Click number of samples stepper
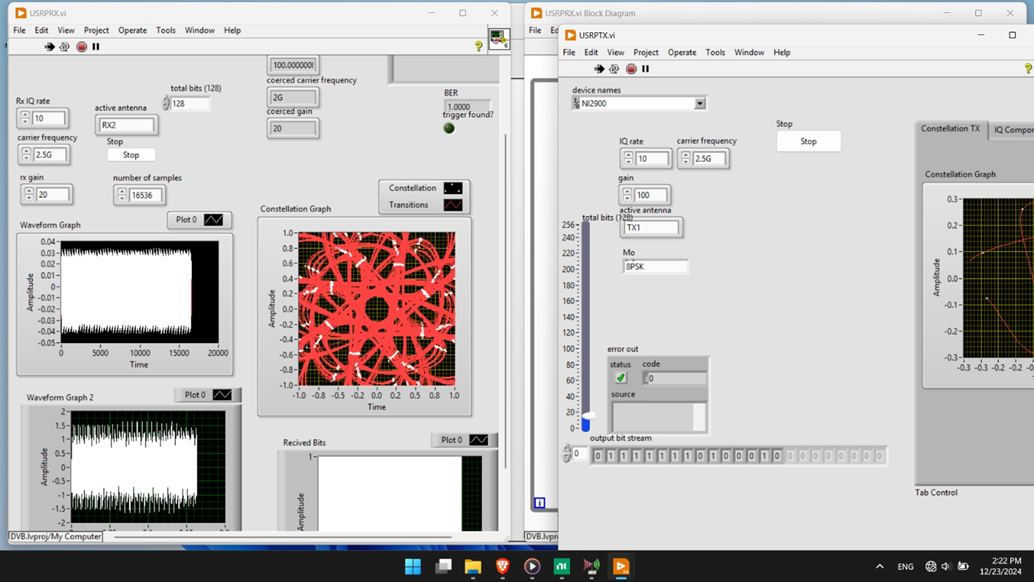Viewport: 1034px width, 582px height. (122, 194)
